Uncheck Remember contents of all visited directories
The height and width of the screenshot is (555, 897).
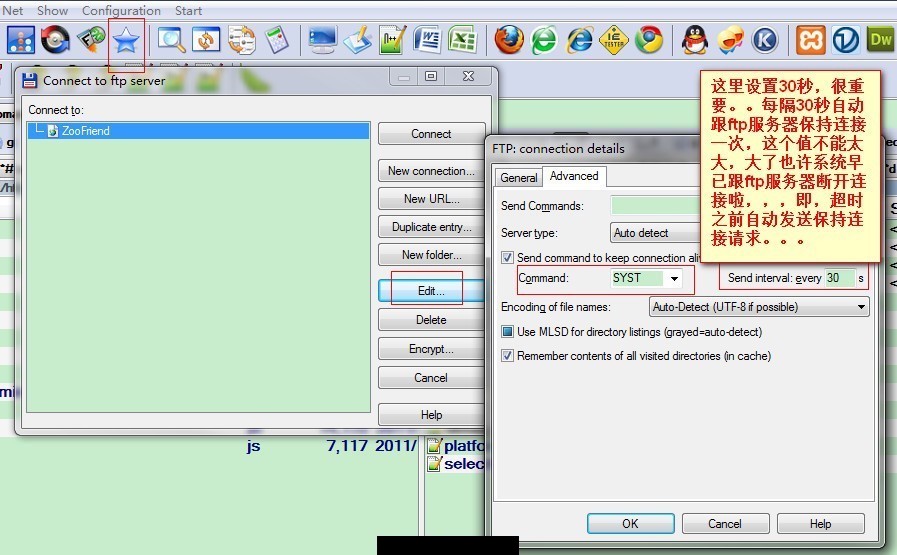(x=507, y=355)
